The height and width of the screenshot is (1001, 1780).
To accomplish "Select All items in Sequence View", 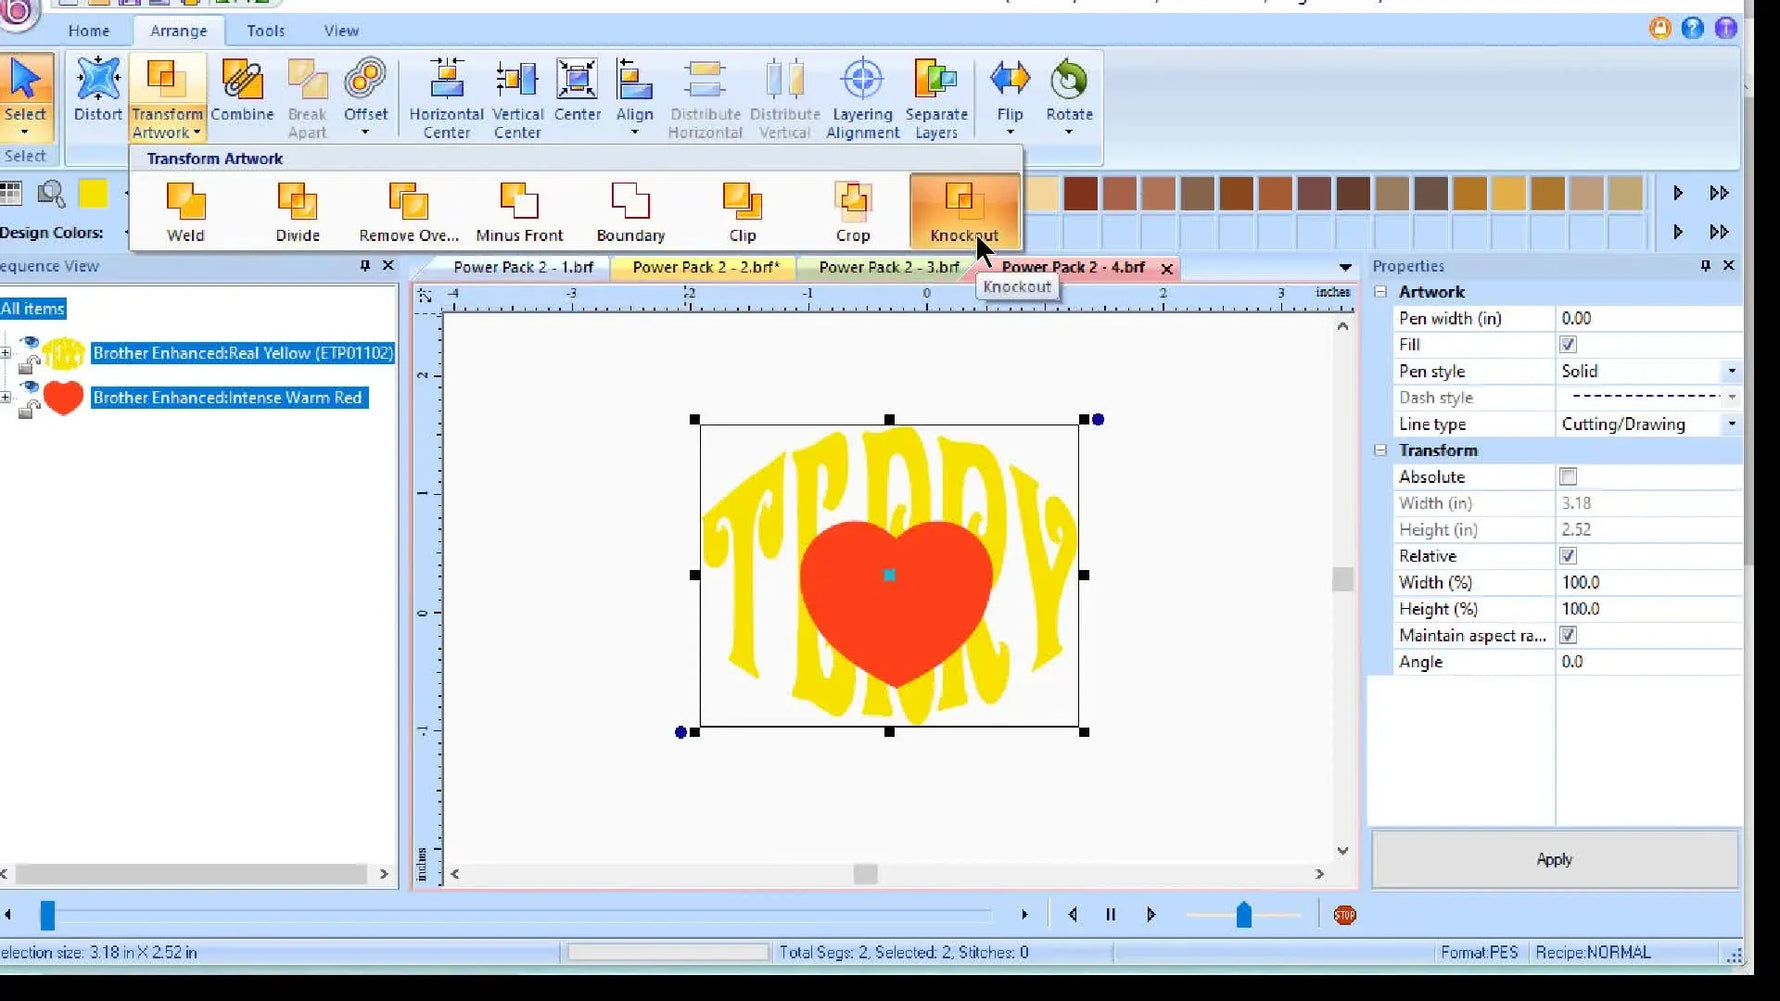I will coord(33,309).
